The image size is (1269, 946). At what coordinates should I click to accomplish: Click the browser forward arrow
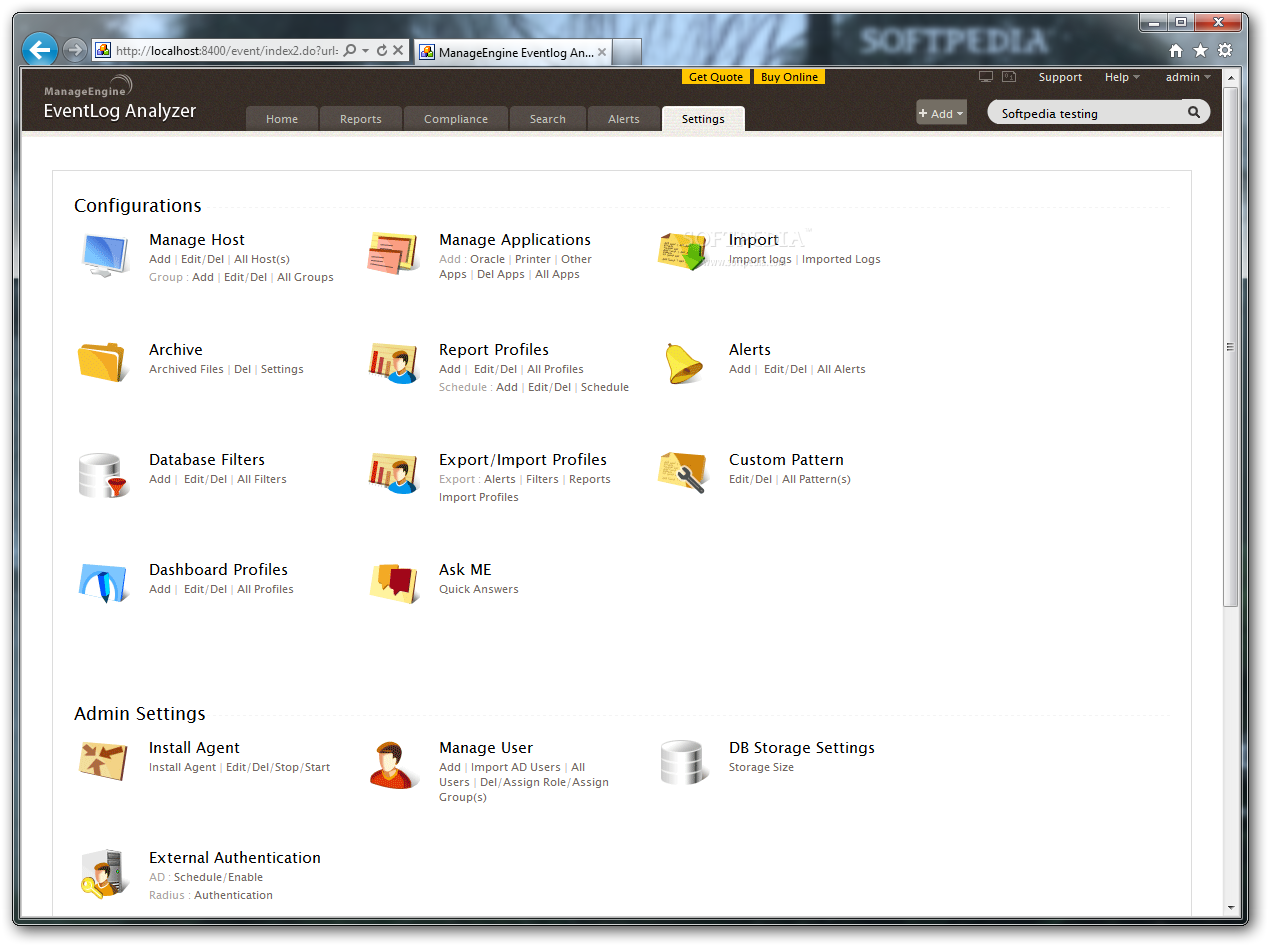tap(75, 50)
